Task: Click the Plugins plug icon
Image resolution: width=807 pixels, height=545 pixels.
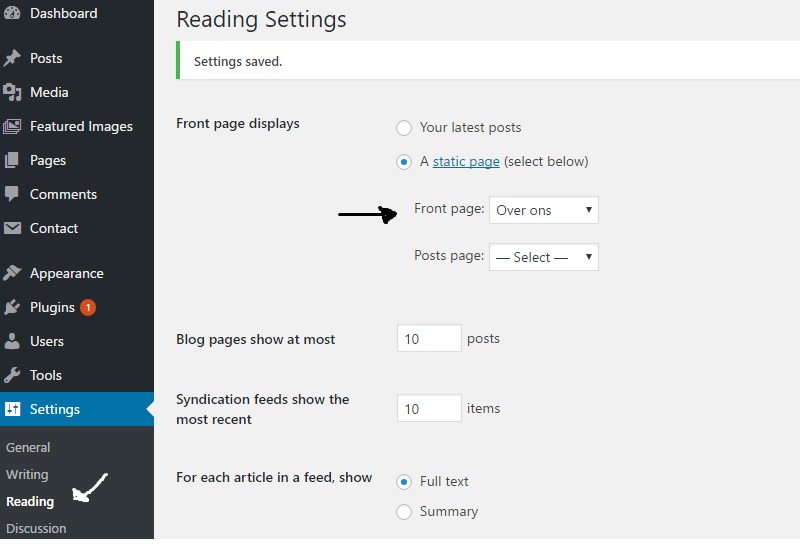Action: pos(13,307)
